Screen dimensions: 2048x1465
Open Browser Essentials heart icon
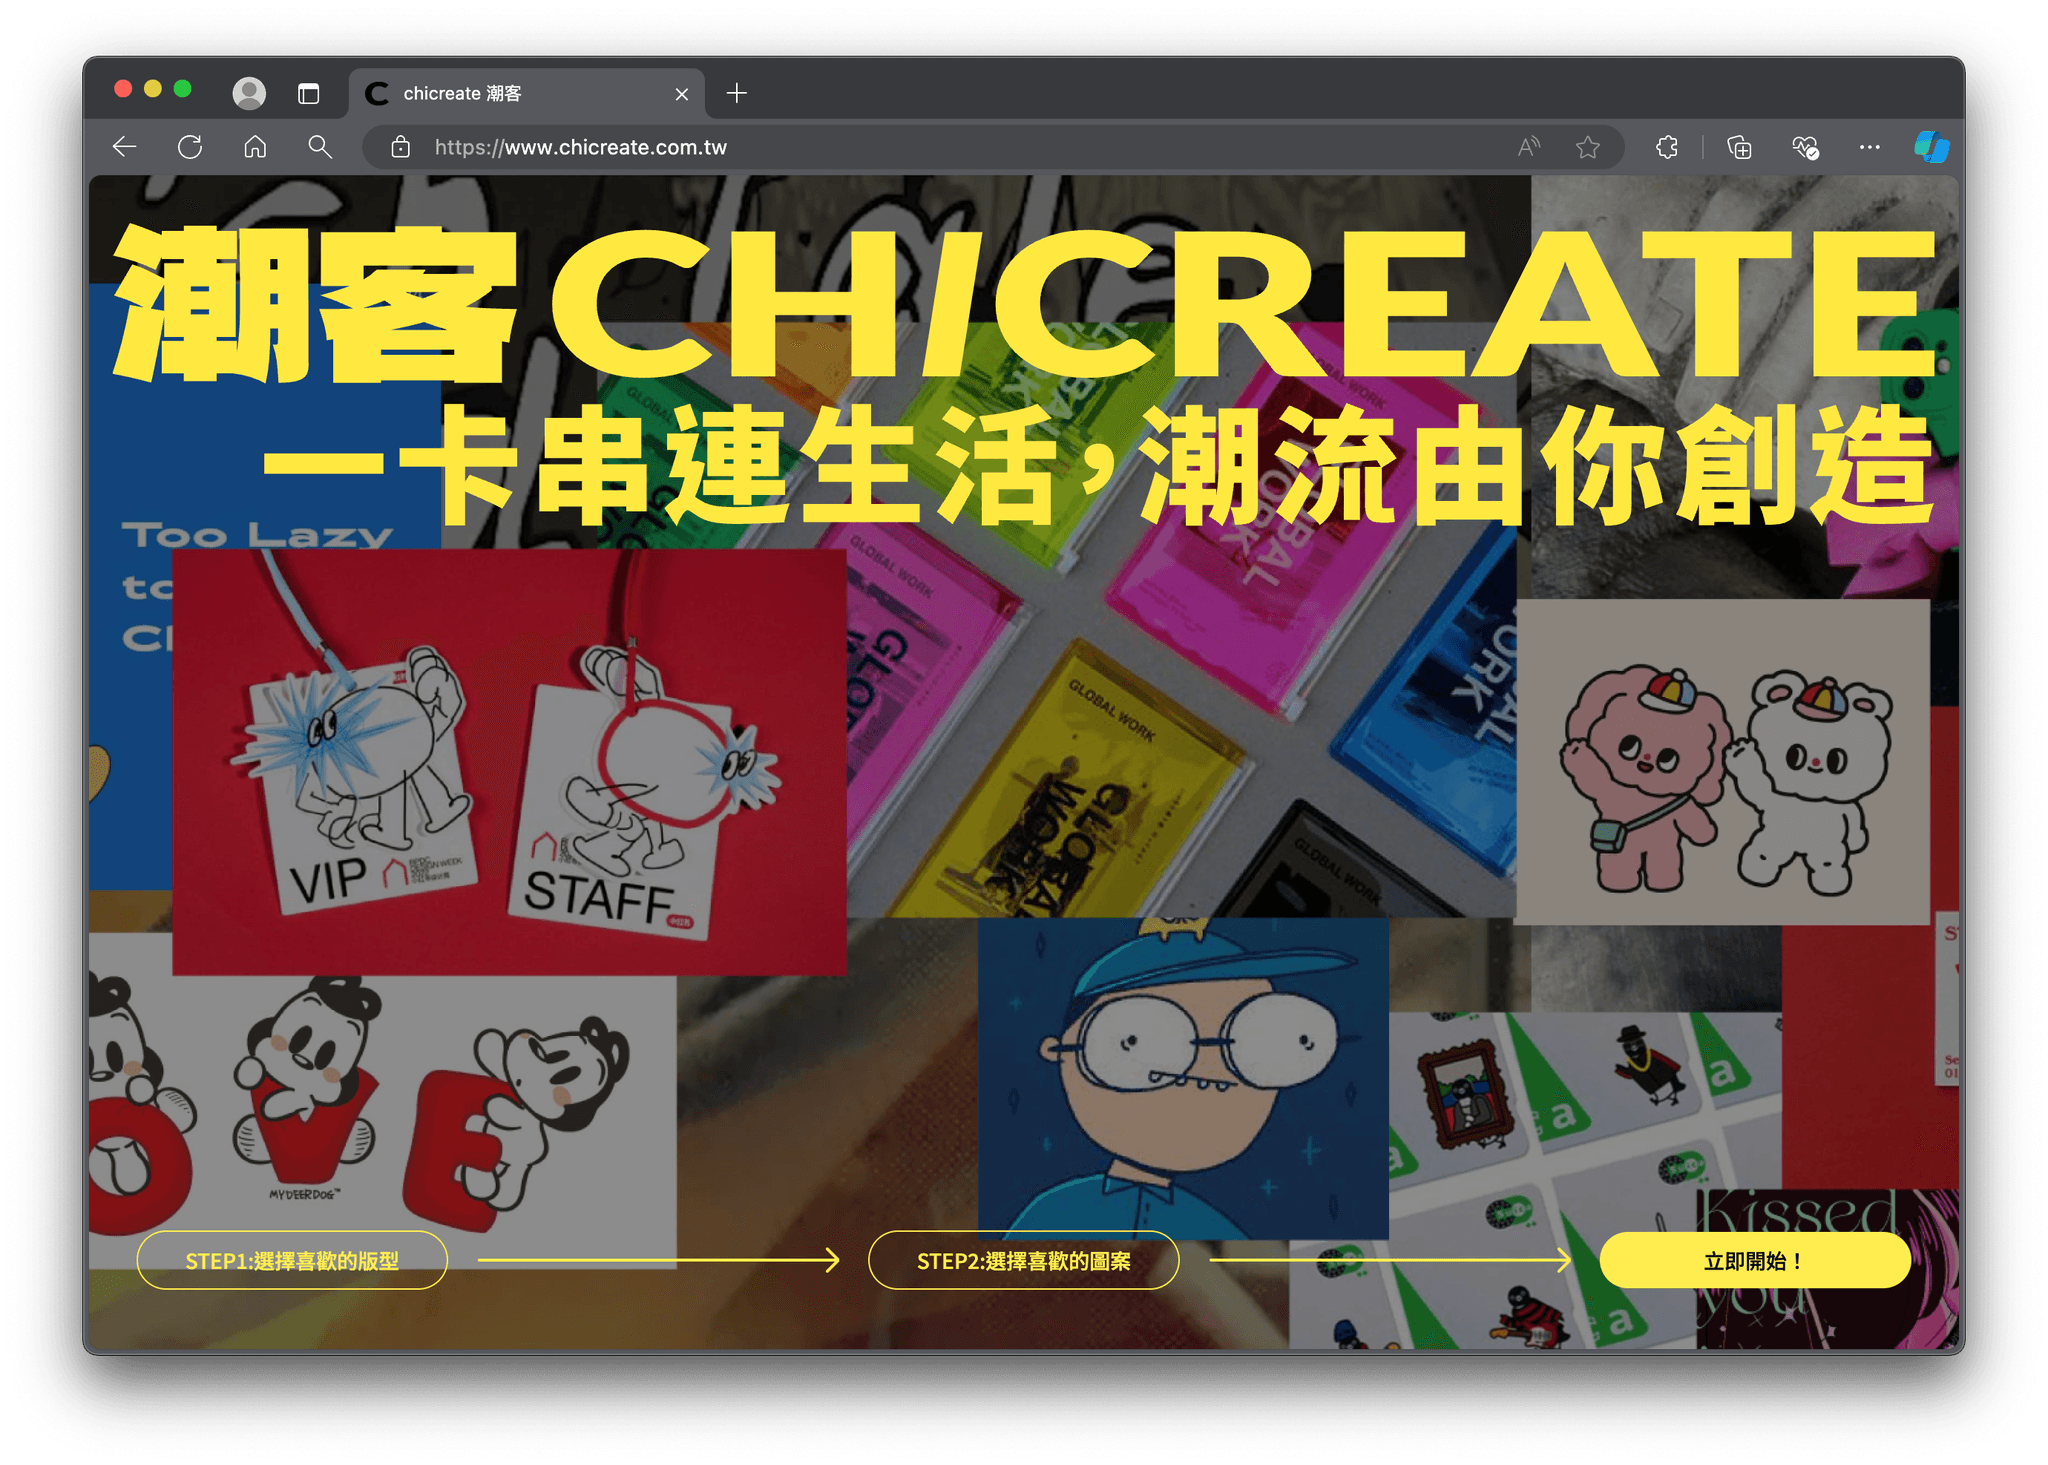(1805, 147)
